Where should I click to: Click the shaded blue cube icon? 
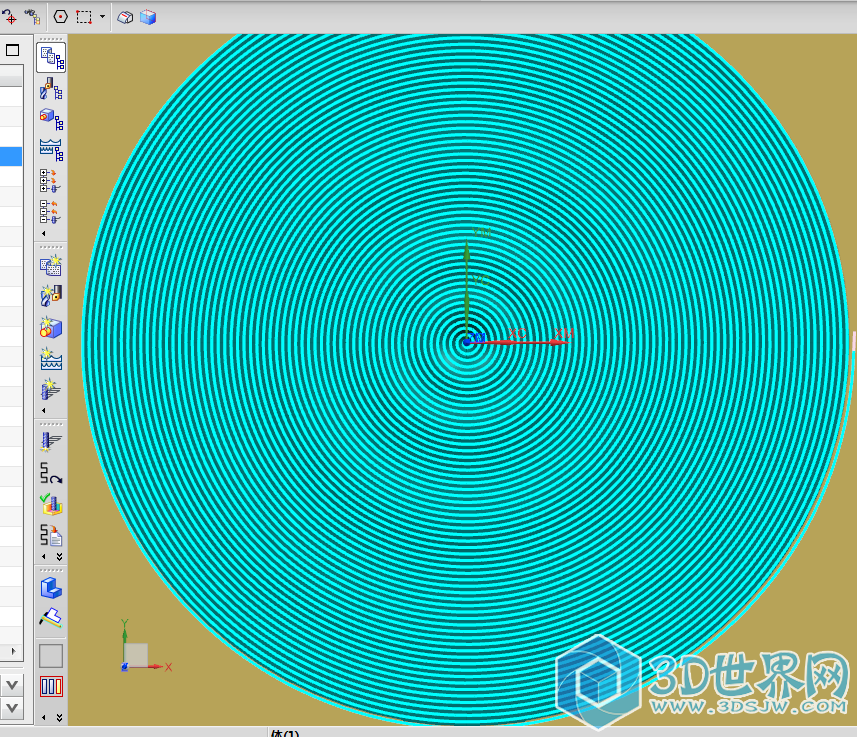tap(148, 17)
